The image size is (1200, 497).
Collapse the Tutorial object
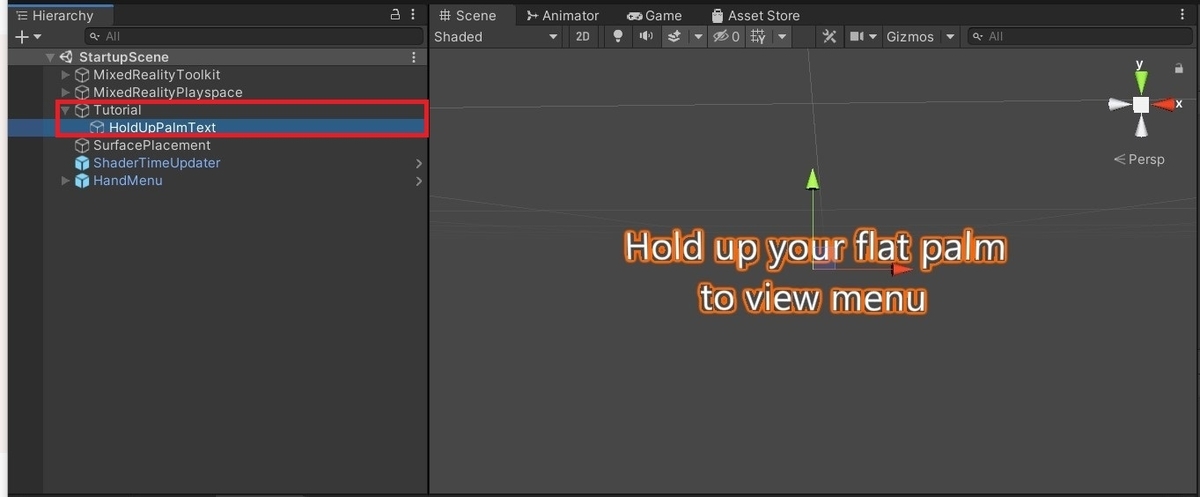[x=66, y=110]
